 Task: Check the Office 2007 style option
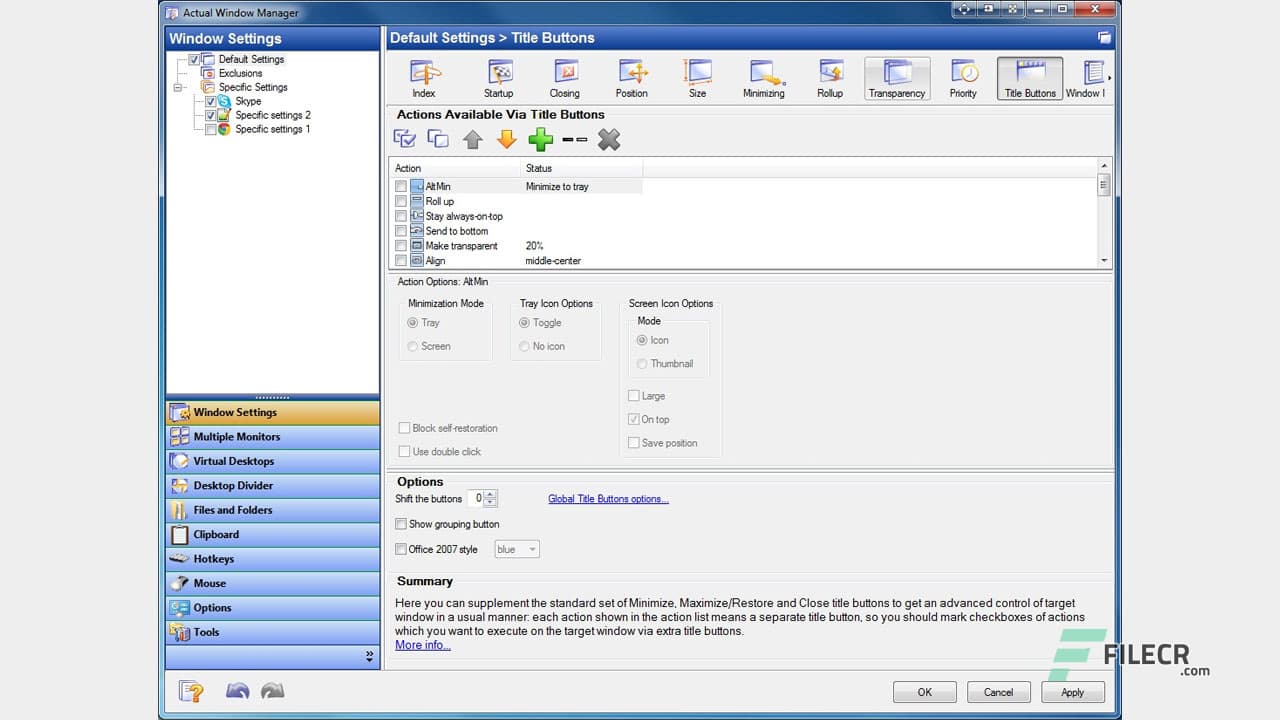click(x=401, y=548)
